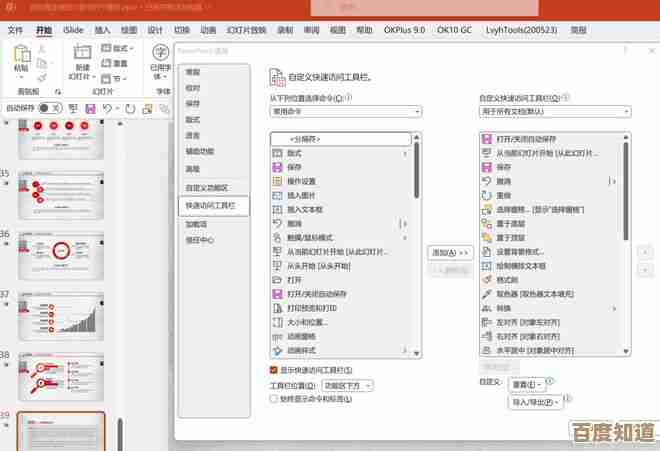This screenshot has width=660, height=451.
Task: Select 打开 (Open) in the left command list
Action: point(341,280)
